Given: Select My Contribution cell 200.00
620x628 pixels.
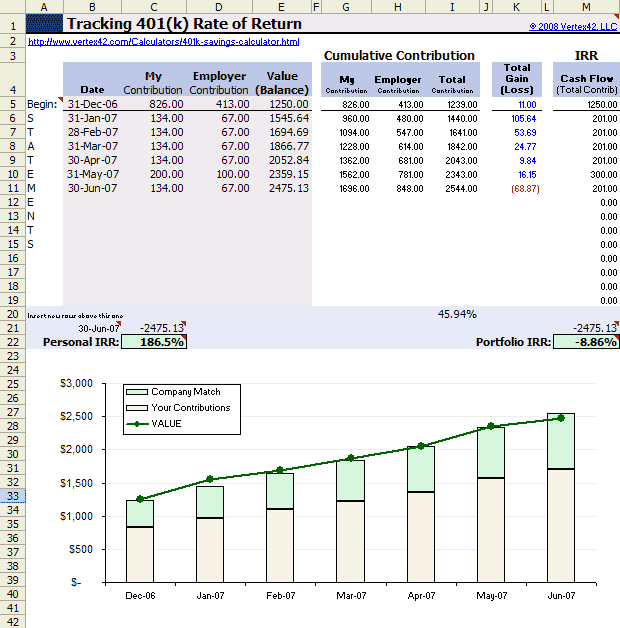Looking at the screenshot, I should click(x=154, y=174).
